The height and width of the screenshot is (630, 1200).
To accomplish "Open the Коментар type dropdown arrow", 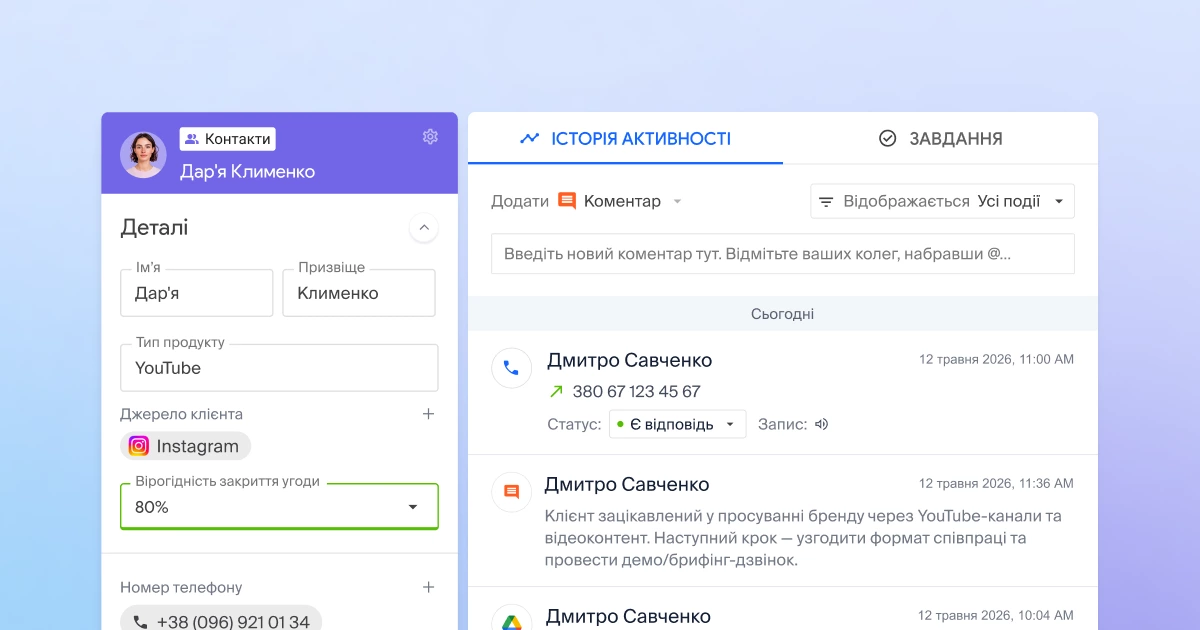I will [x=677, y=202].
